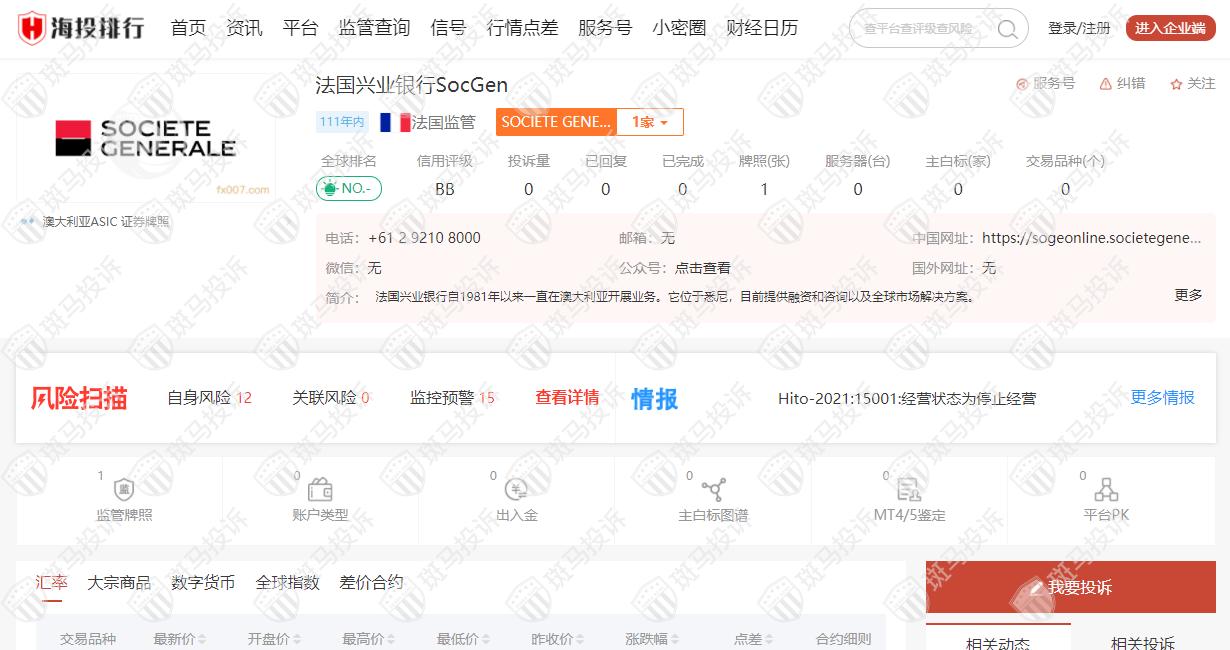The image size is (1230, 650).
Task: Sort by 最新价 column arrow
Action: pyautogui.click(x=203, y=640)
